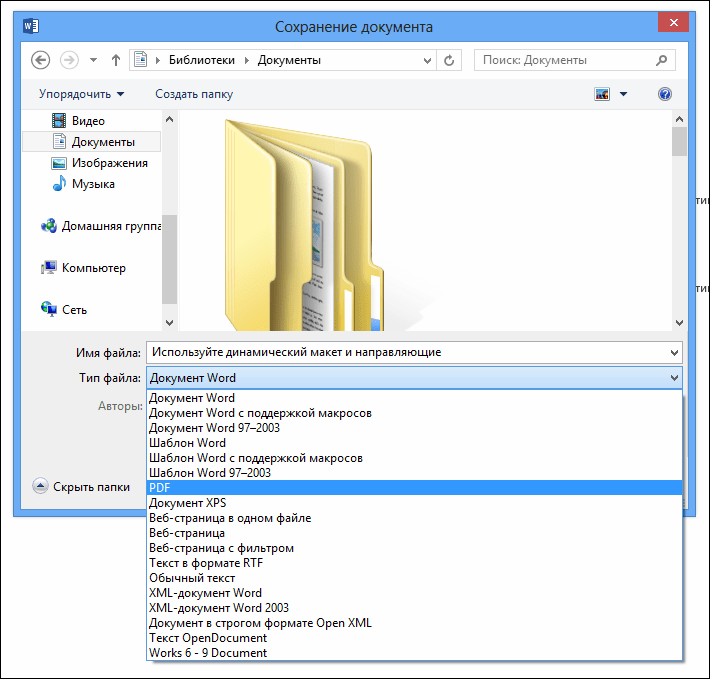Collapse the Тип файла combo box

click(x=674, y=378)
